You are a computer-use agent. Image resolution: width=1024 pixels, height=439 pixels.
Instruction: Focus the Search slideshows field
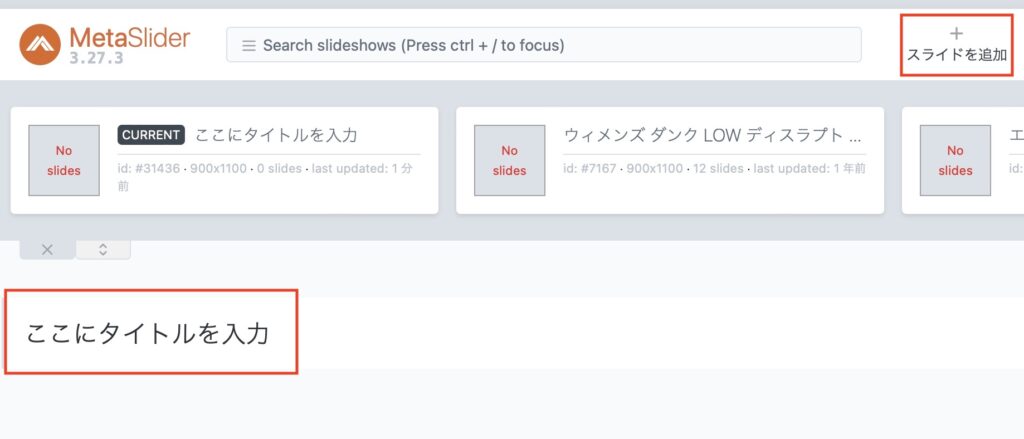543,45
